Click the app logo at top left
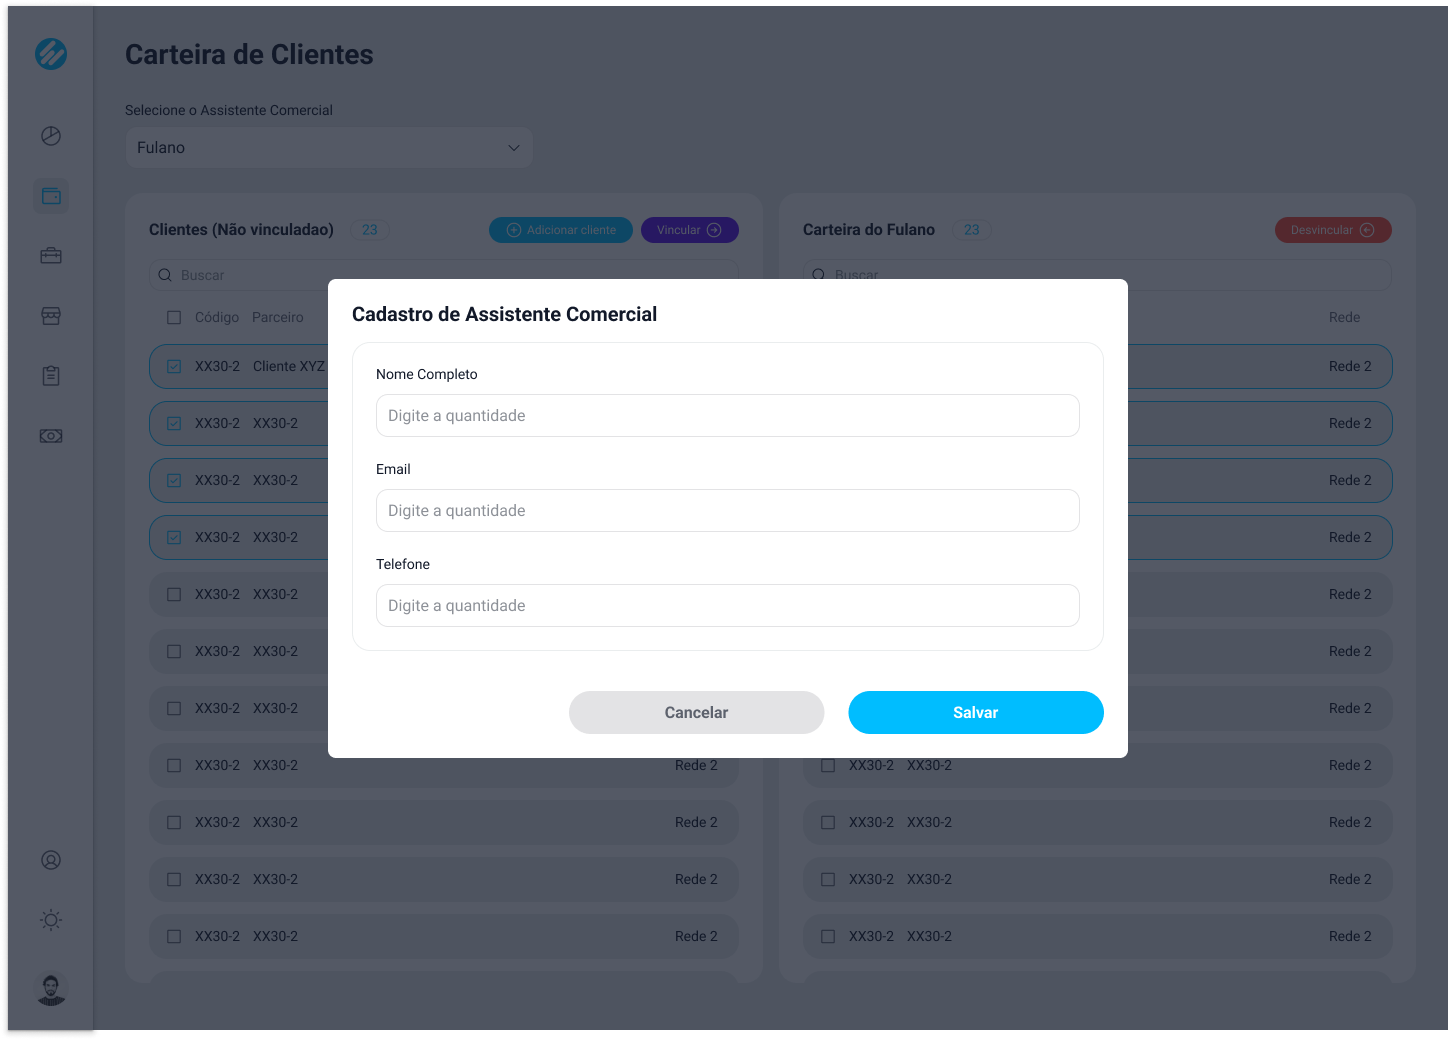The height and width of the screenshot is (1040, 1448). pyautogui.click(x=51, y=54)
